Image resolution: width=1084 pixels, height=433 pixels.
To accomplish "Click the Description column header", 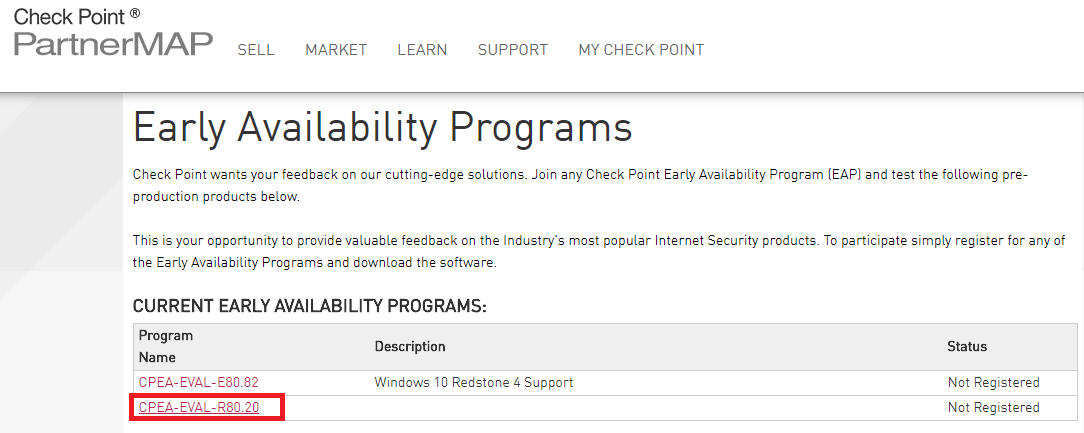I will click(410, 346).
